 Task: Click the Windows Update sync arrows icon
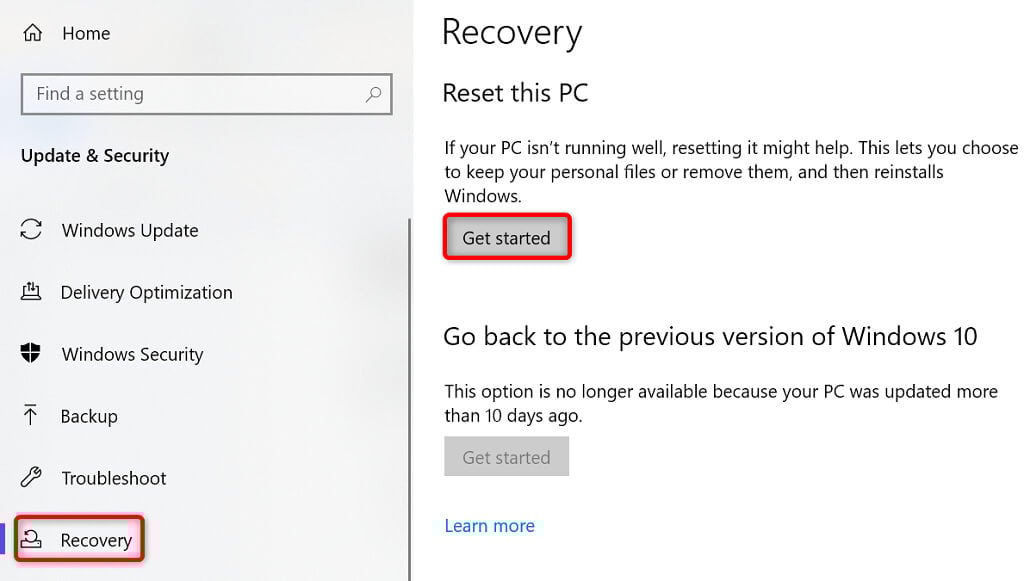(31, 230)
